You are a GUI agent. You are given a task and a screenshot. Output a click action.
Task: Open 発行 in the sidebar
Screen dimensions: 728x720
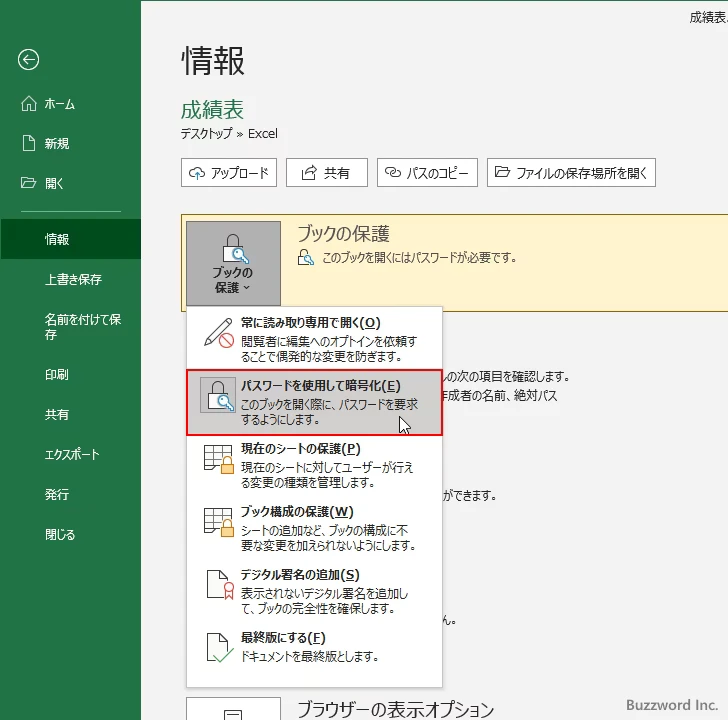71,494
